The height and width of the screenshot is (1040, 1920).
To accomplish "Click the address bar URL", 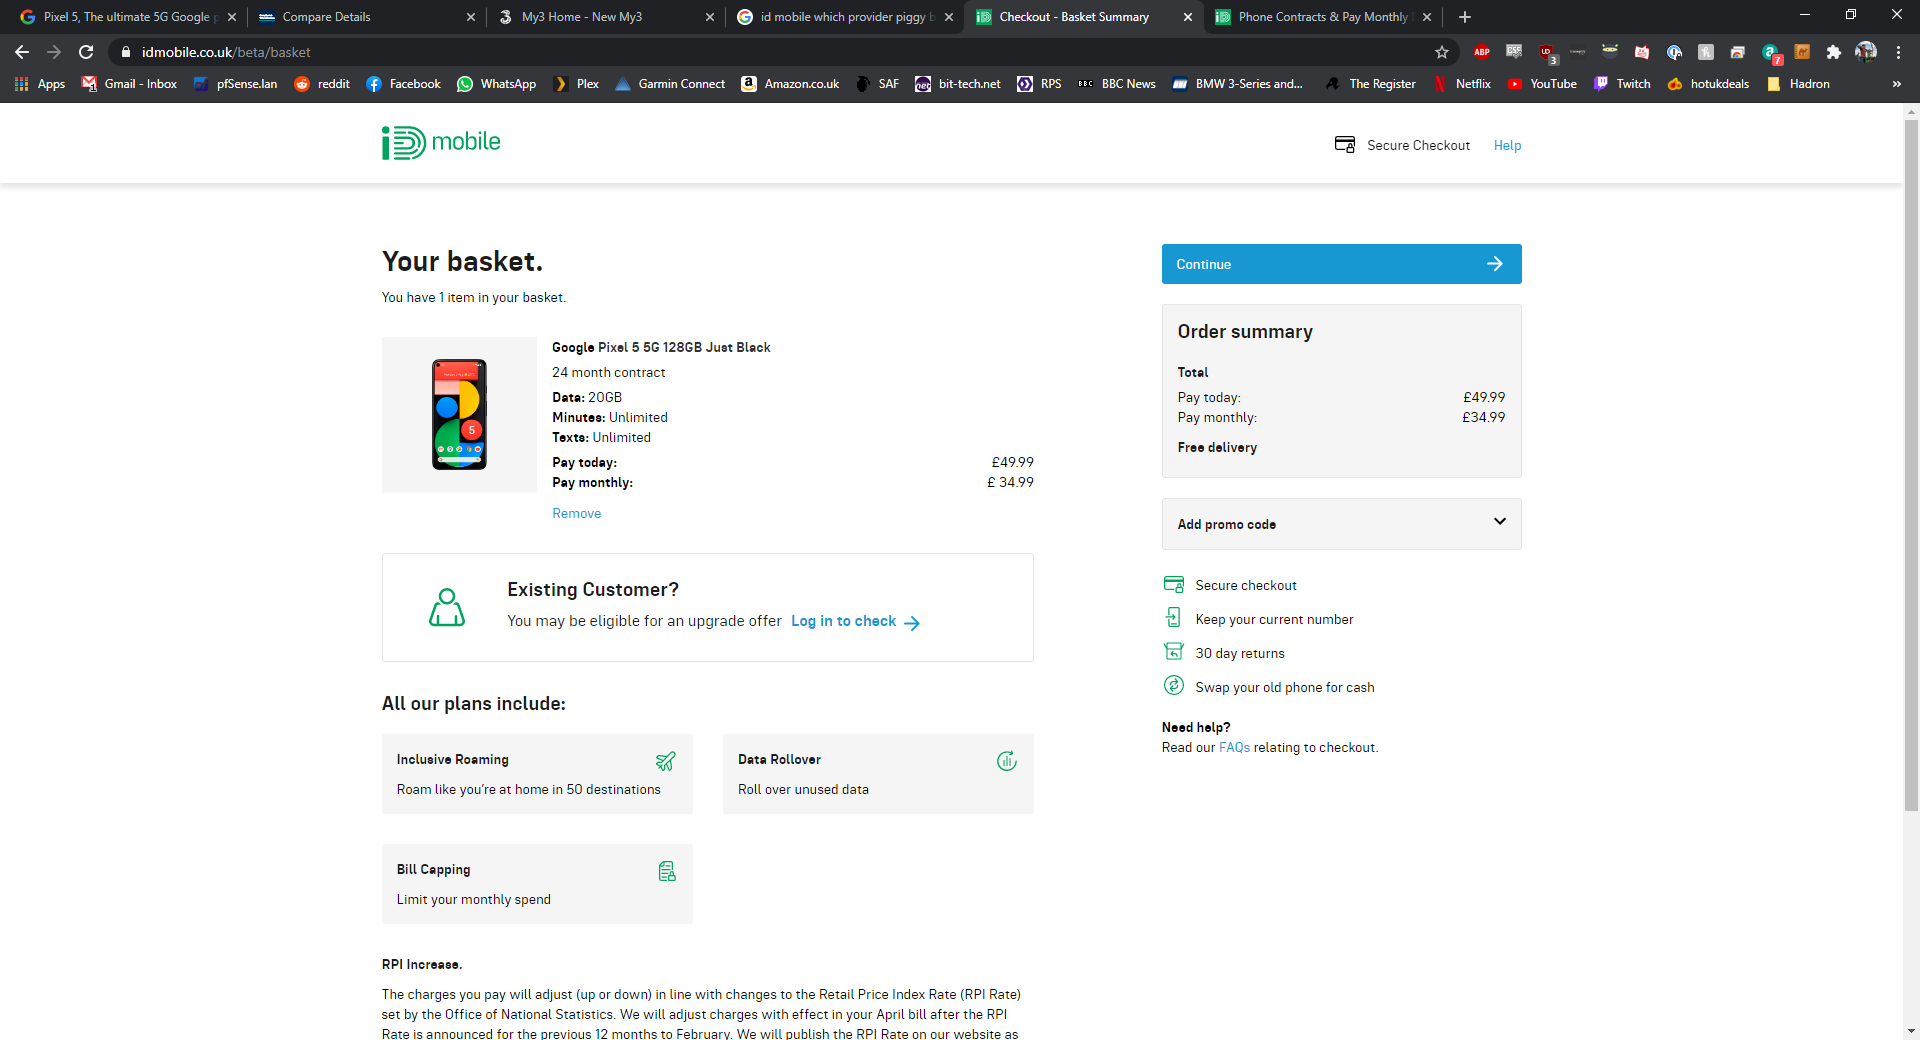I will click(226, 52).
